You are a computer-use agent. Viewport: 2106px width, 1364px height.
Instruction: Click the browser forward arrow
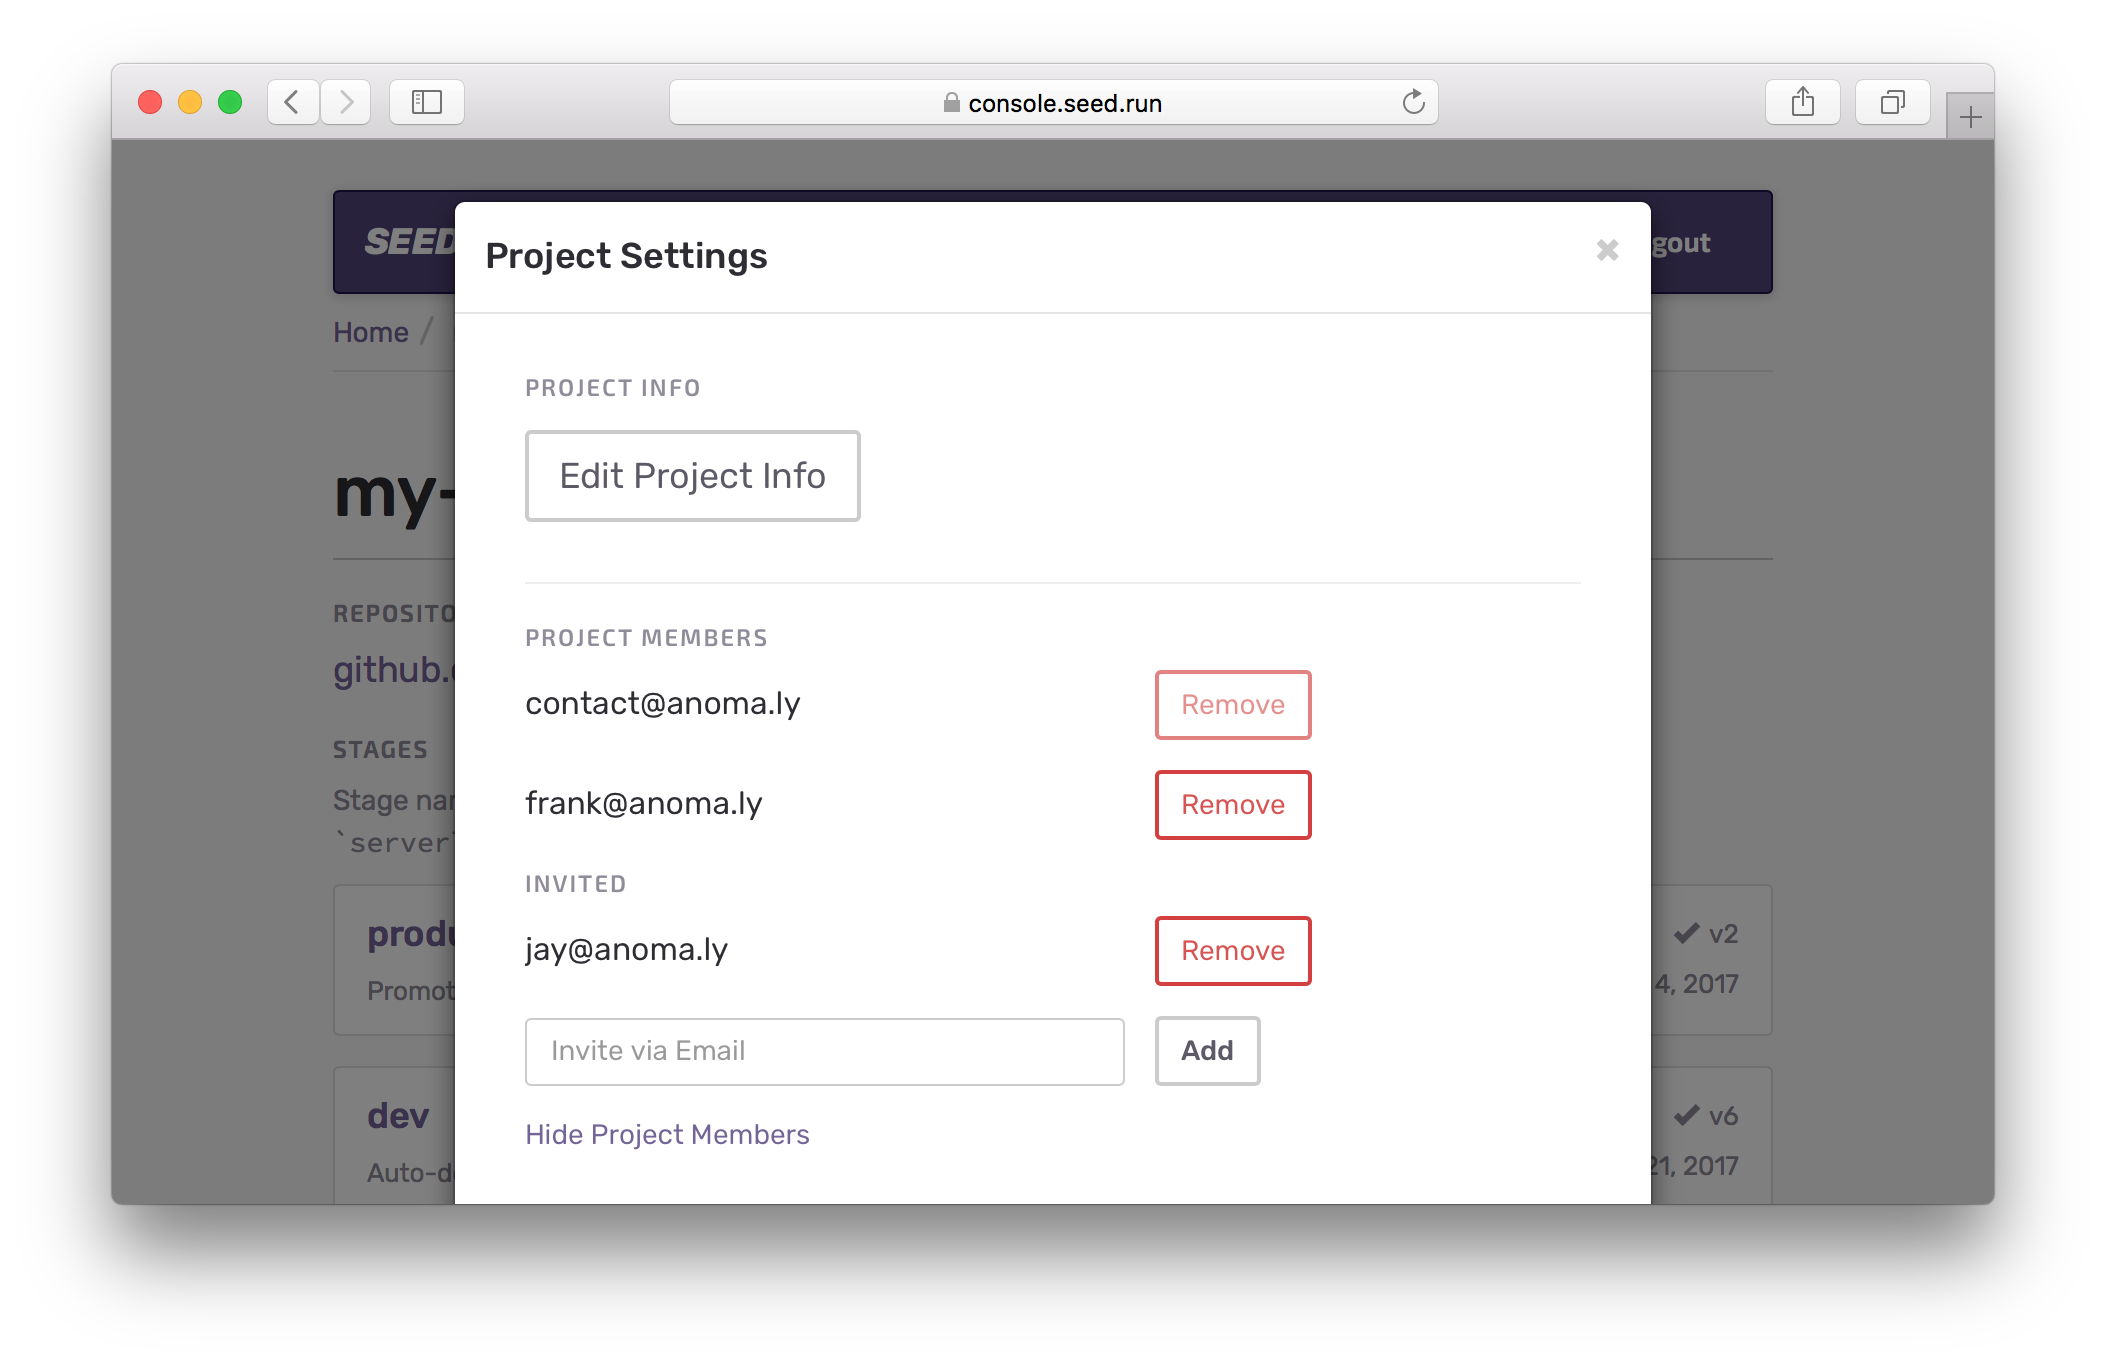coord(346,102)
